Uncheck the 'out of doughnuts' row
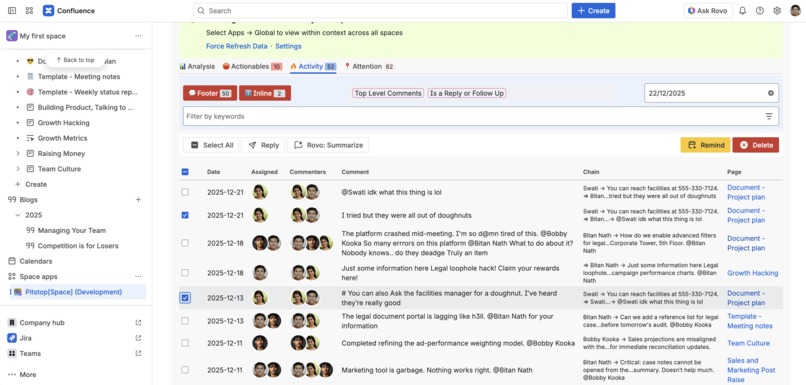 (185, 215)
